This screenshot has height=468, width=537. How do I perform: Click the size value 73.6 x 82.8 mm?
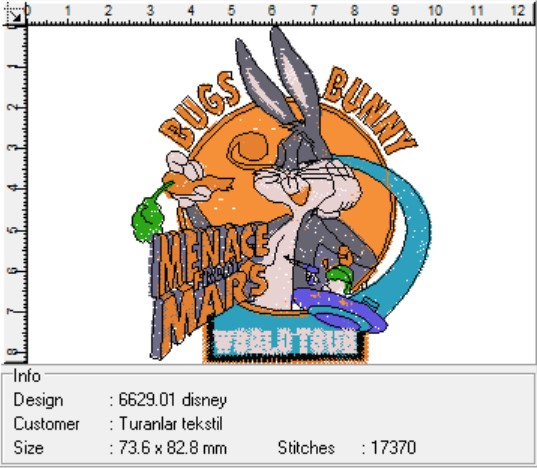173,448
